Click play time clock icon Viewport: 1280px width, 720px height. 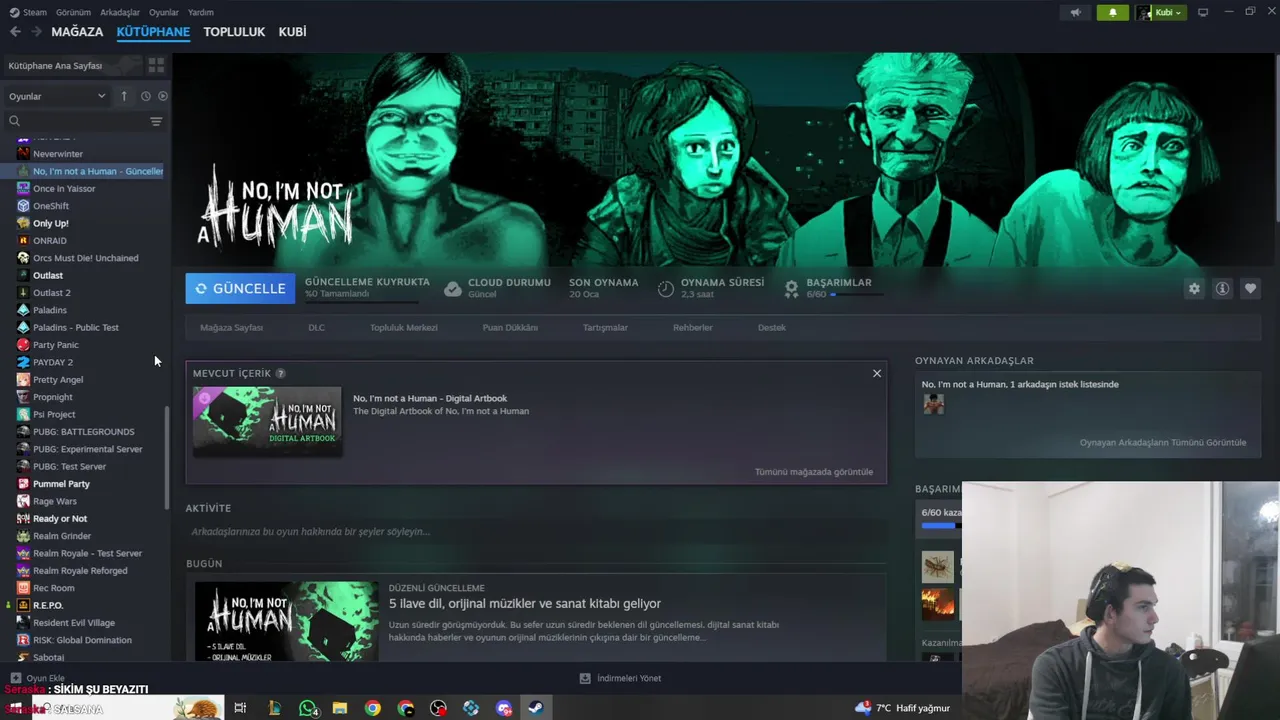pyautogui.click(x=666, y=288)
